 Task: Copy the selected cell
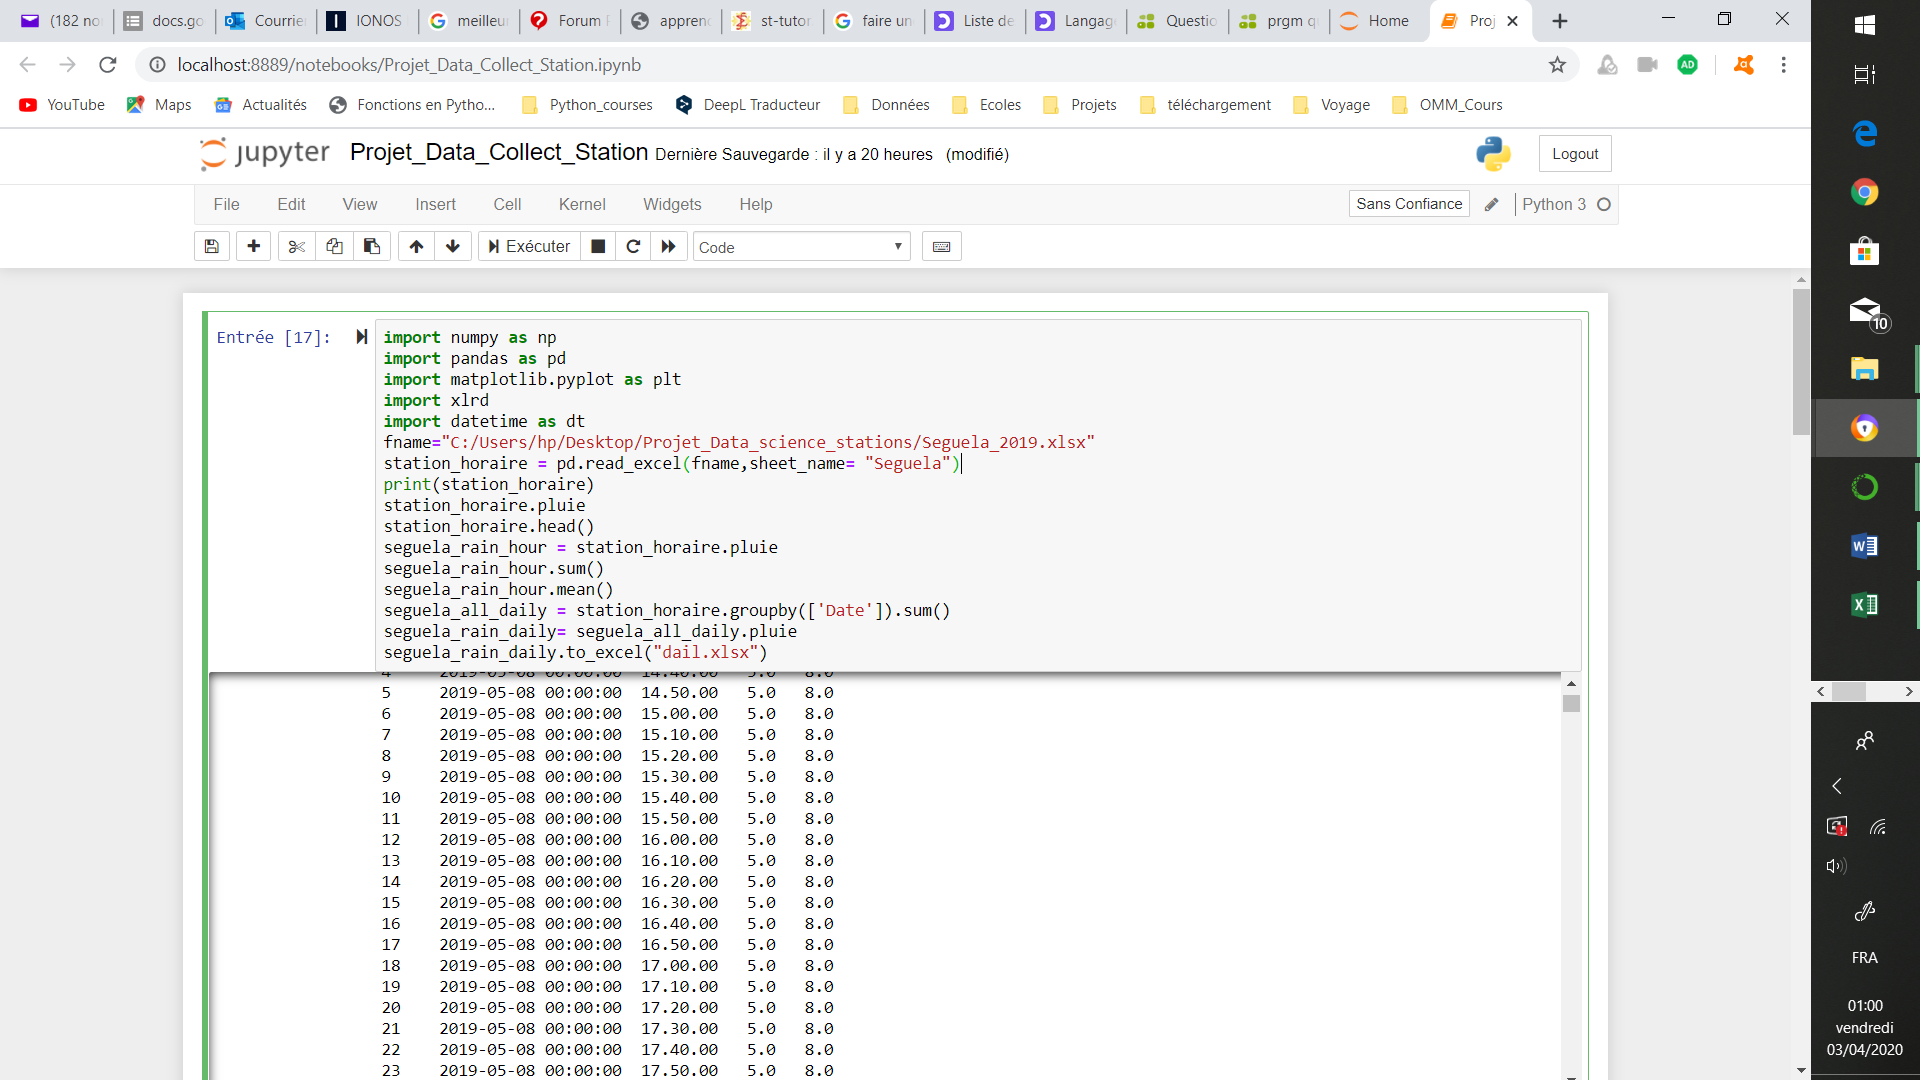point(334,246)
